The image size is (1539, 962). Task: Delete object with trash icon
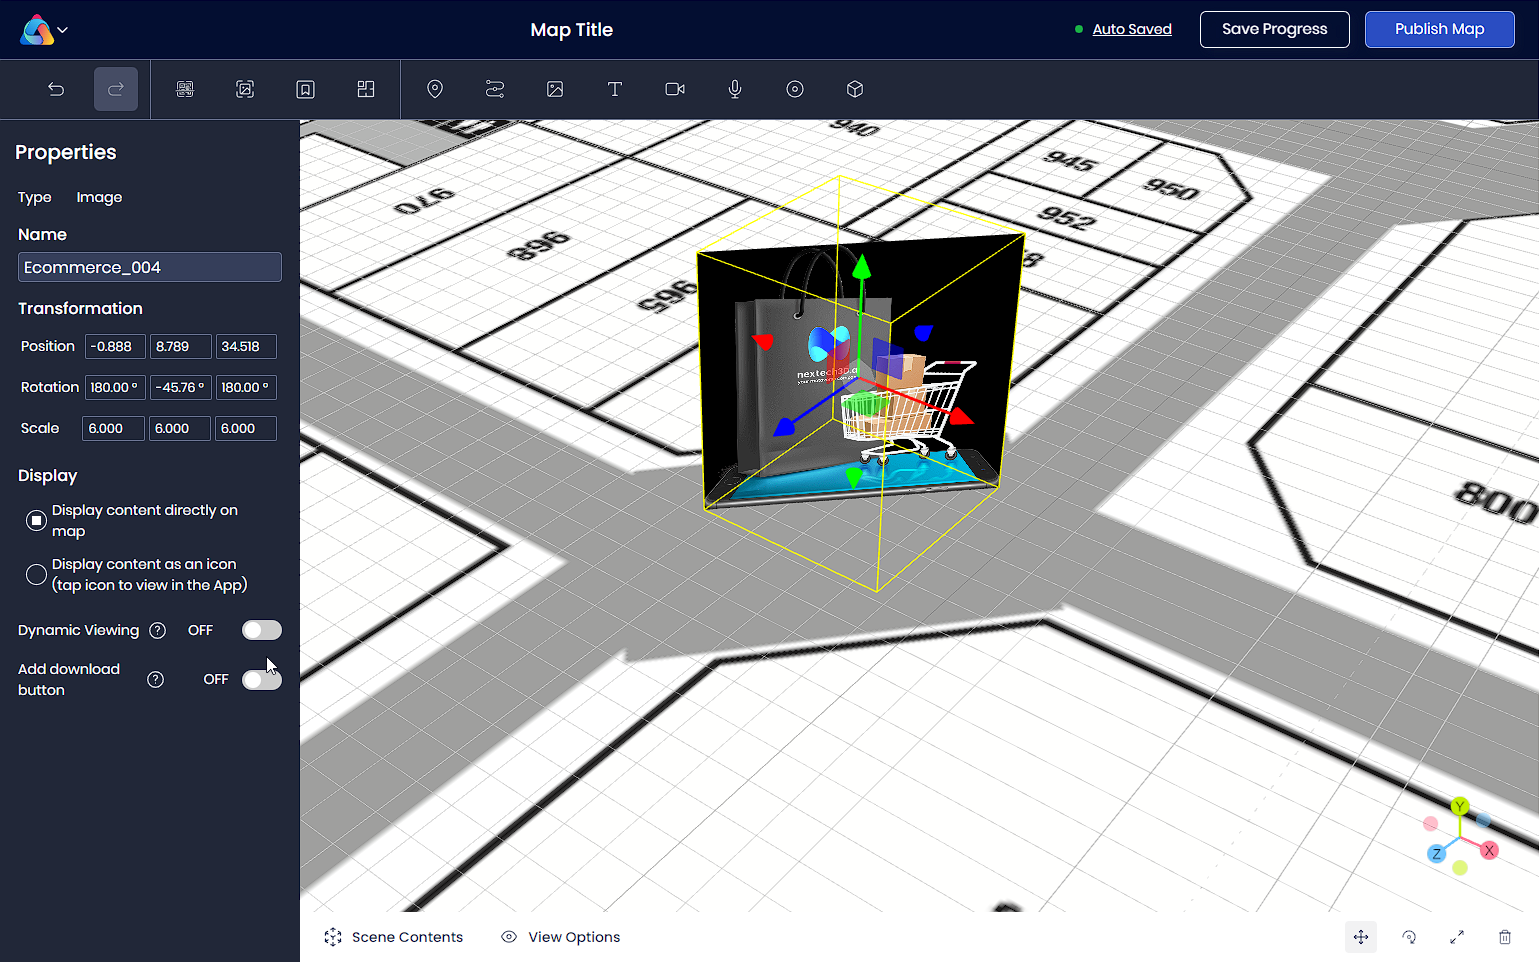click(1505, 937)
